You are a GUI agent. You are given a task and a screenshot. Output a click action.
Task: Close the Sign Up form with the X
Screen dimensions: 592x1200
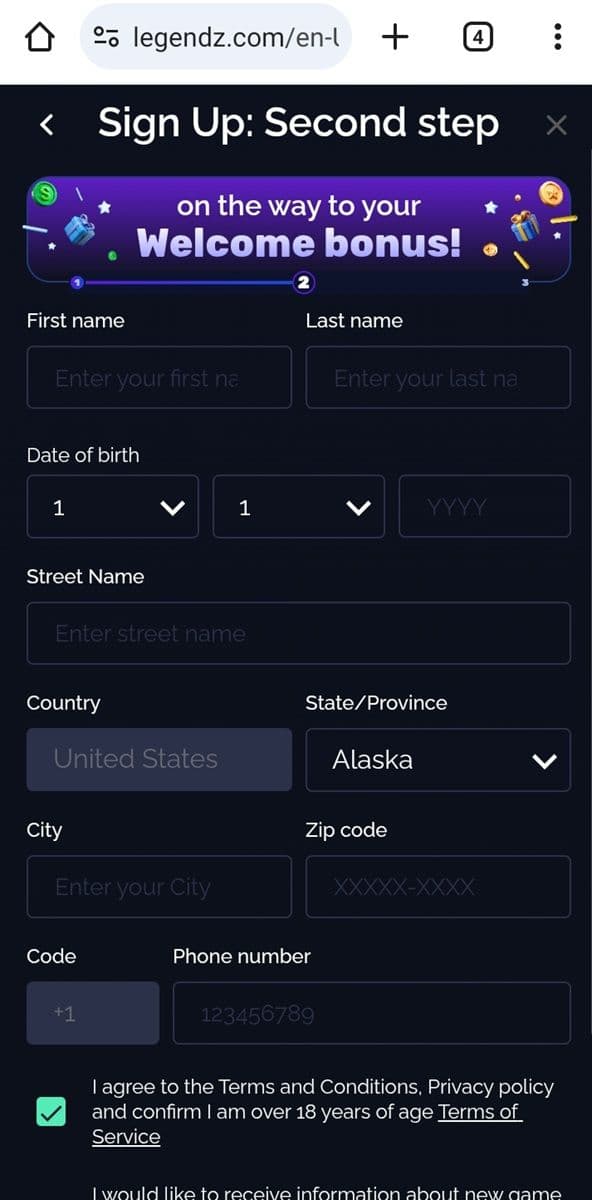click(557, 125)
